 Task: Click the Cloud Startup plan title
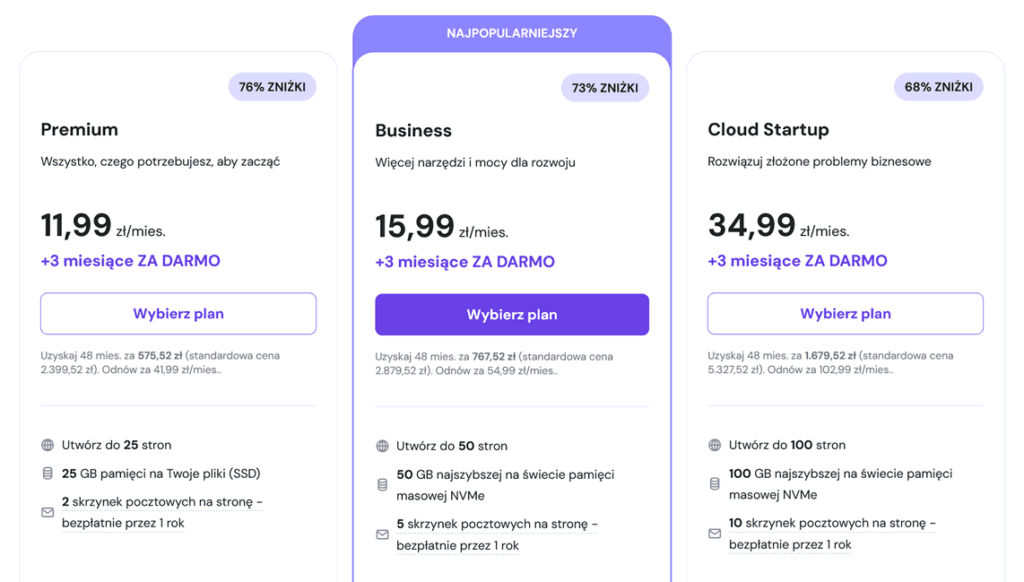tap(769, 129)
